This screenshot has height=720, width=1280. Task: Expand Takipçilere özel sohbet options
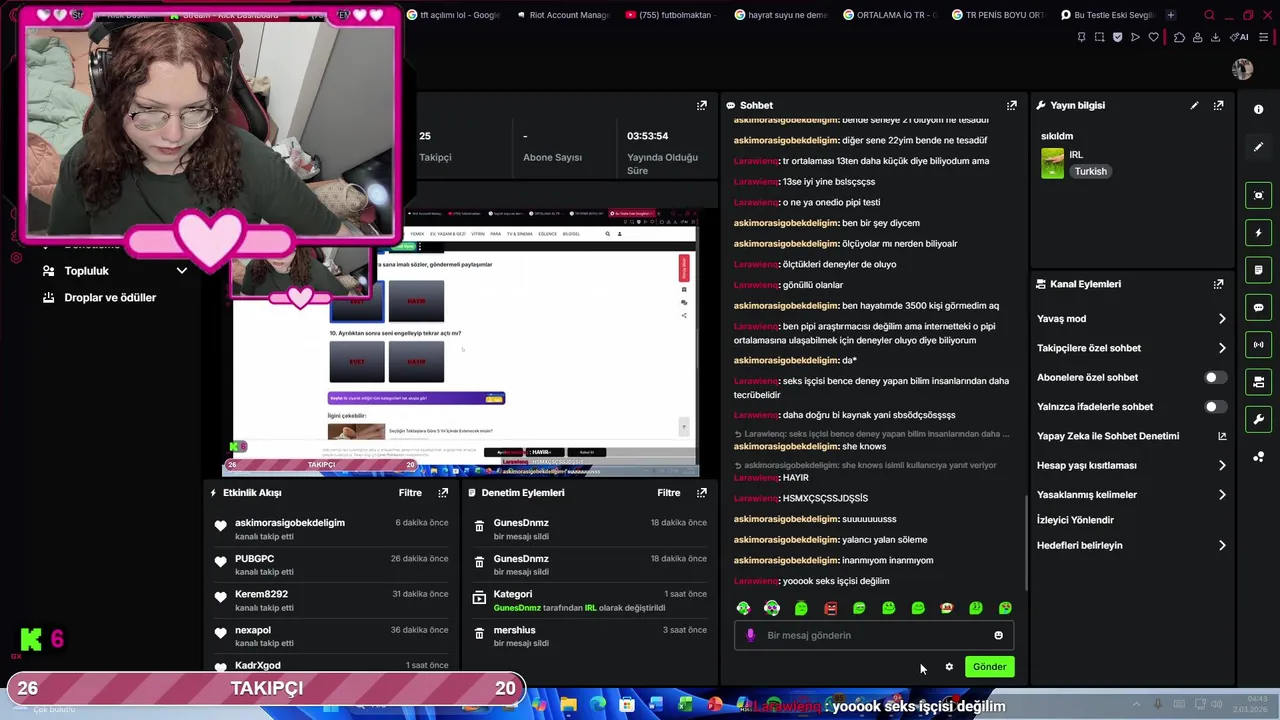[x=1222, y=348]
